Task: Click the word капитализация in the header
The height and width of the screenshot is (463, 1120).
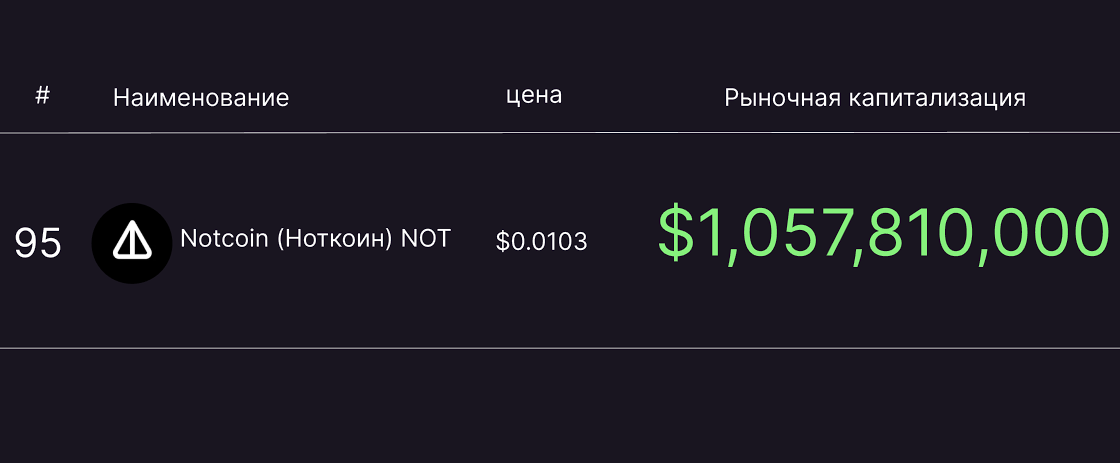Action: coord(937,99)
